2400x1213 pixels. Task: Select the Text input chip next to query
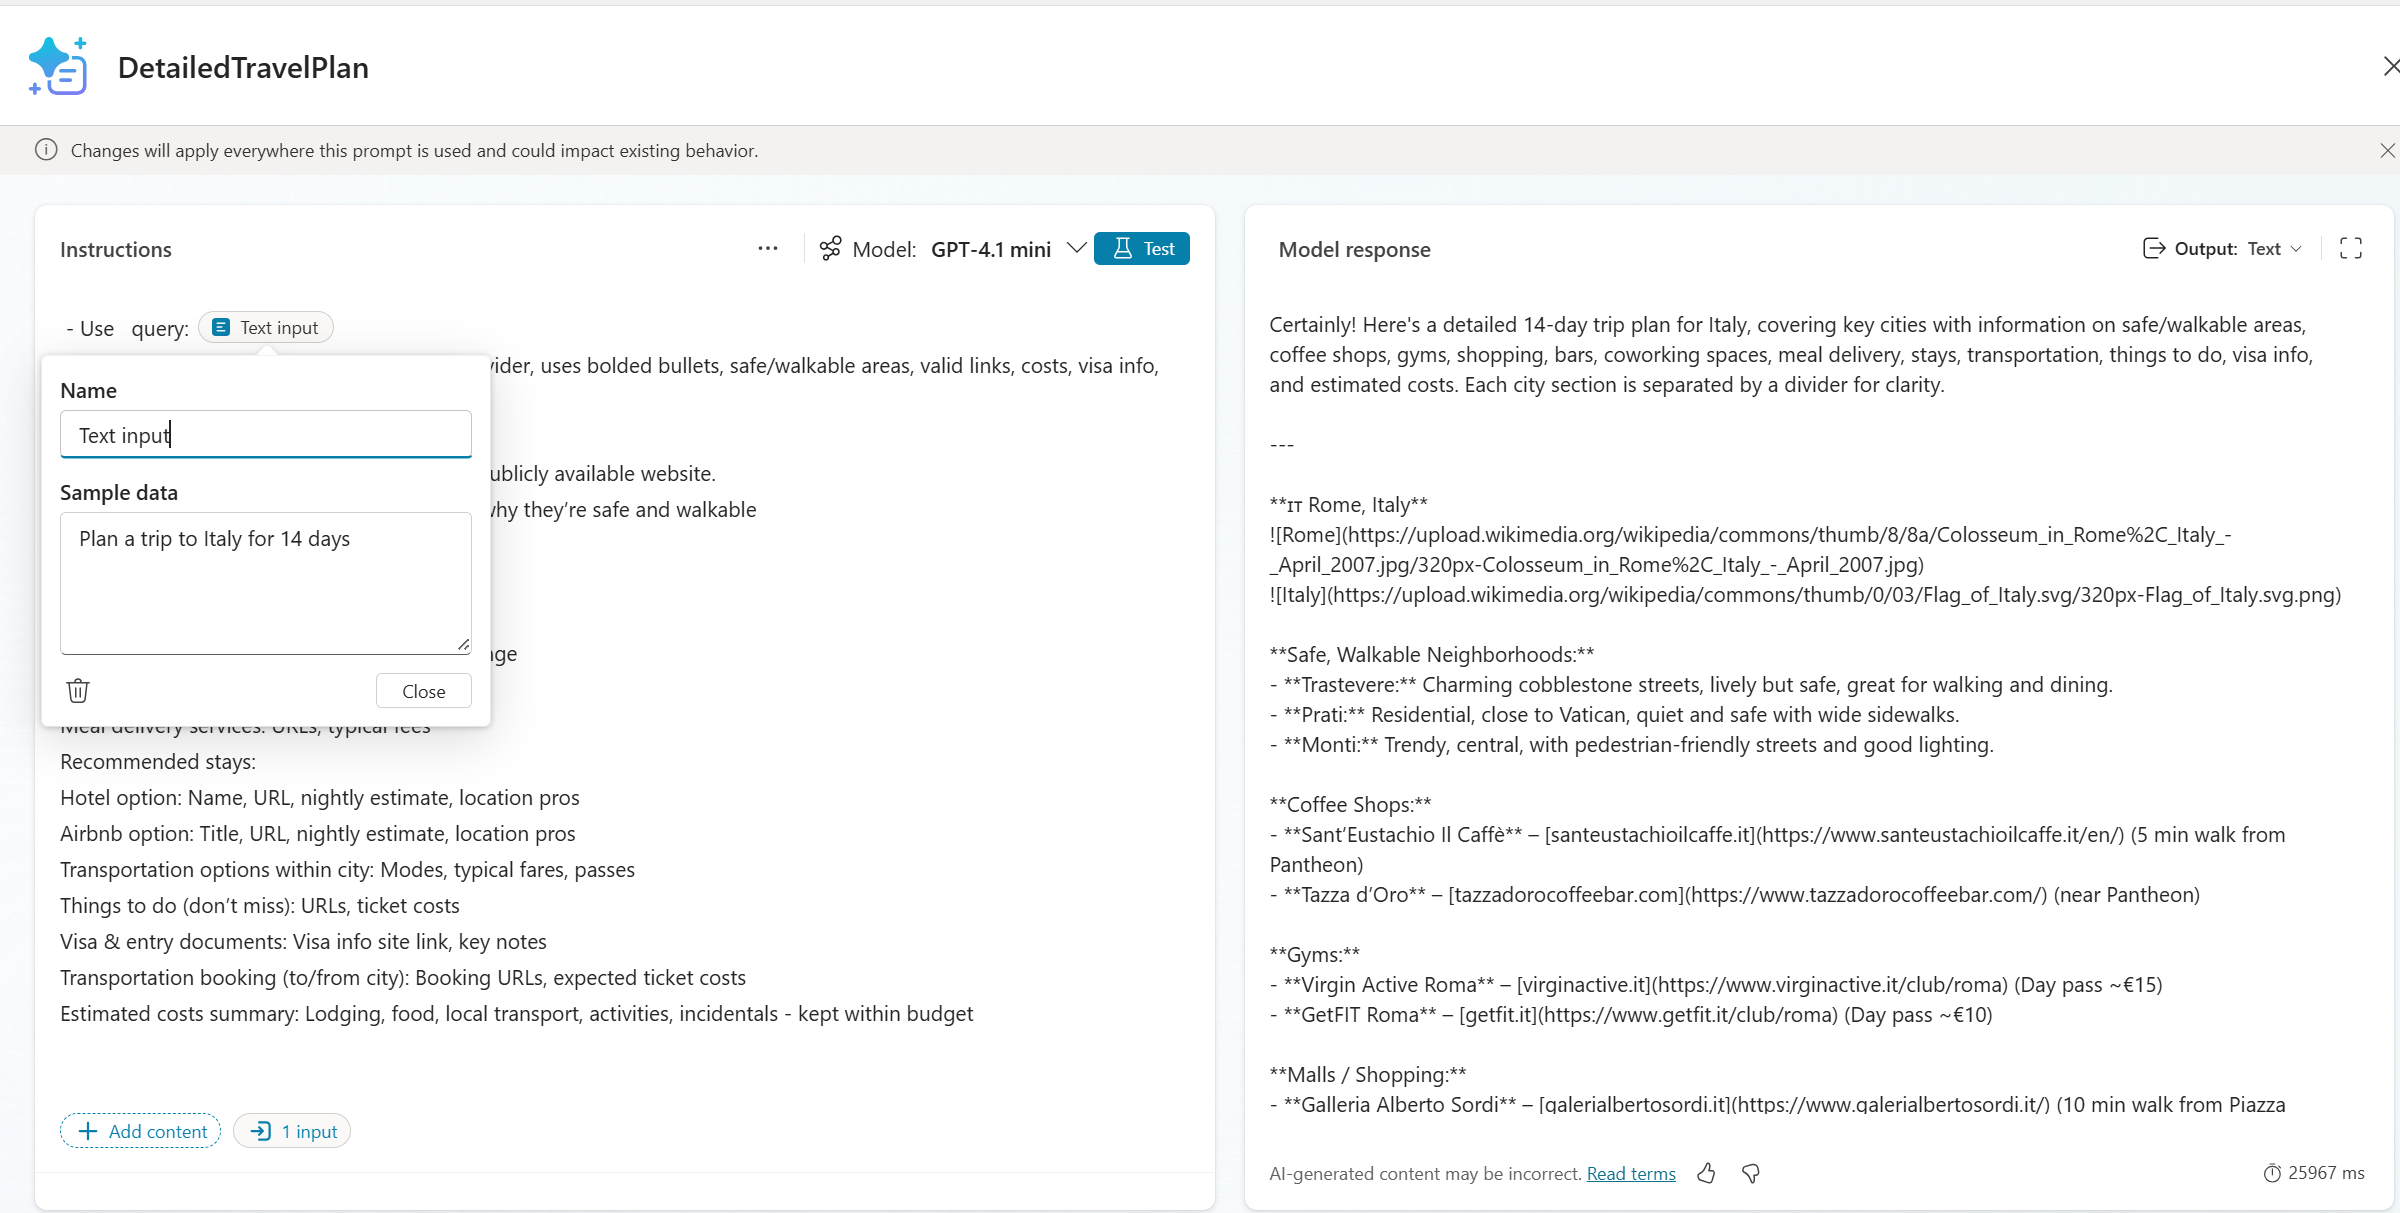tap(265, 327)
